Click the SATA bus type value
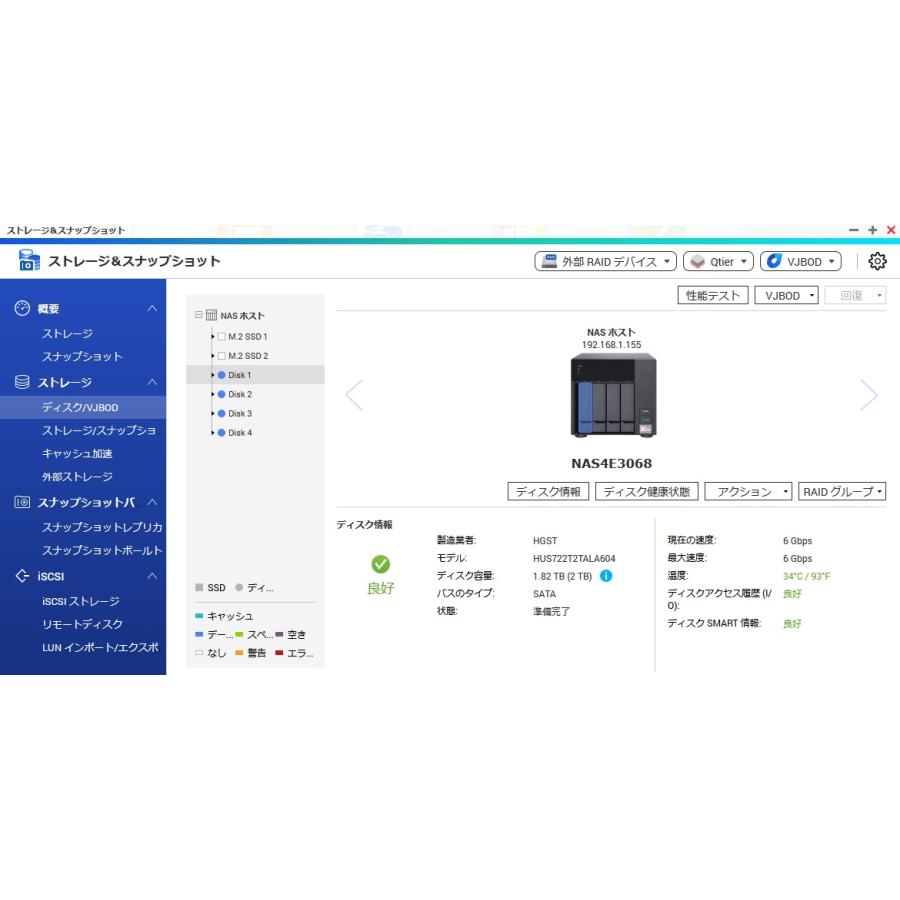Screen dimensions: 900x900 coord(544,594)
